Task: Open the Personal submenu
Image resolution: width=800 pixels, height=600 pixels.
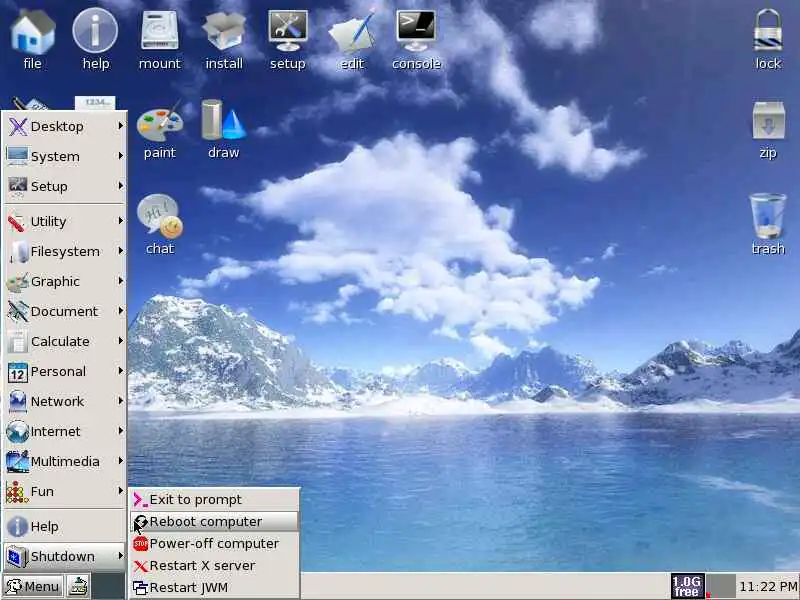Action: [x=65, y=371]
